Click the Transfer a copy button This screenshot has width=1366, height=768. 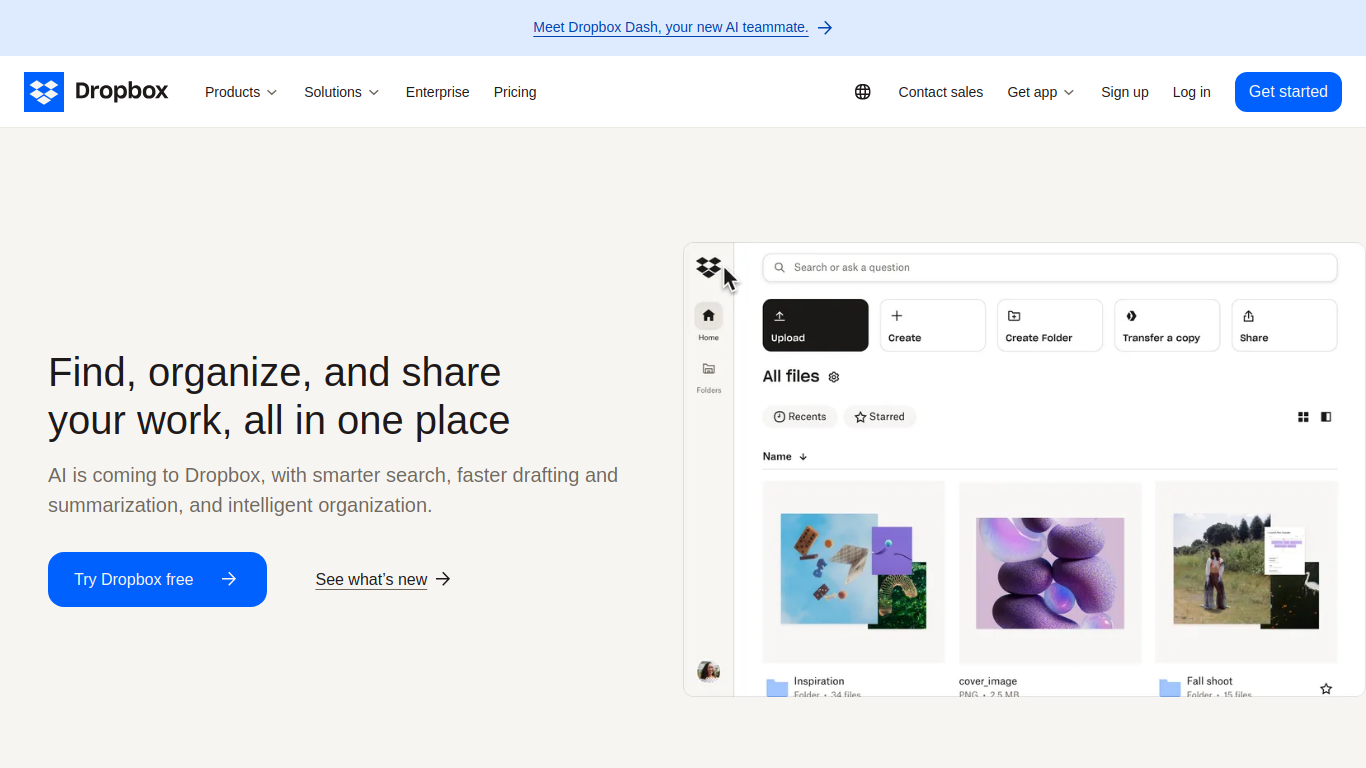click(x=1167, y=325)
